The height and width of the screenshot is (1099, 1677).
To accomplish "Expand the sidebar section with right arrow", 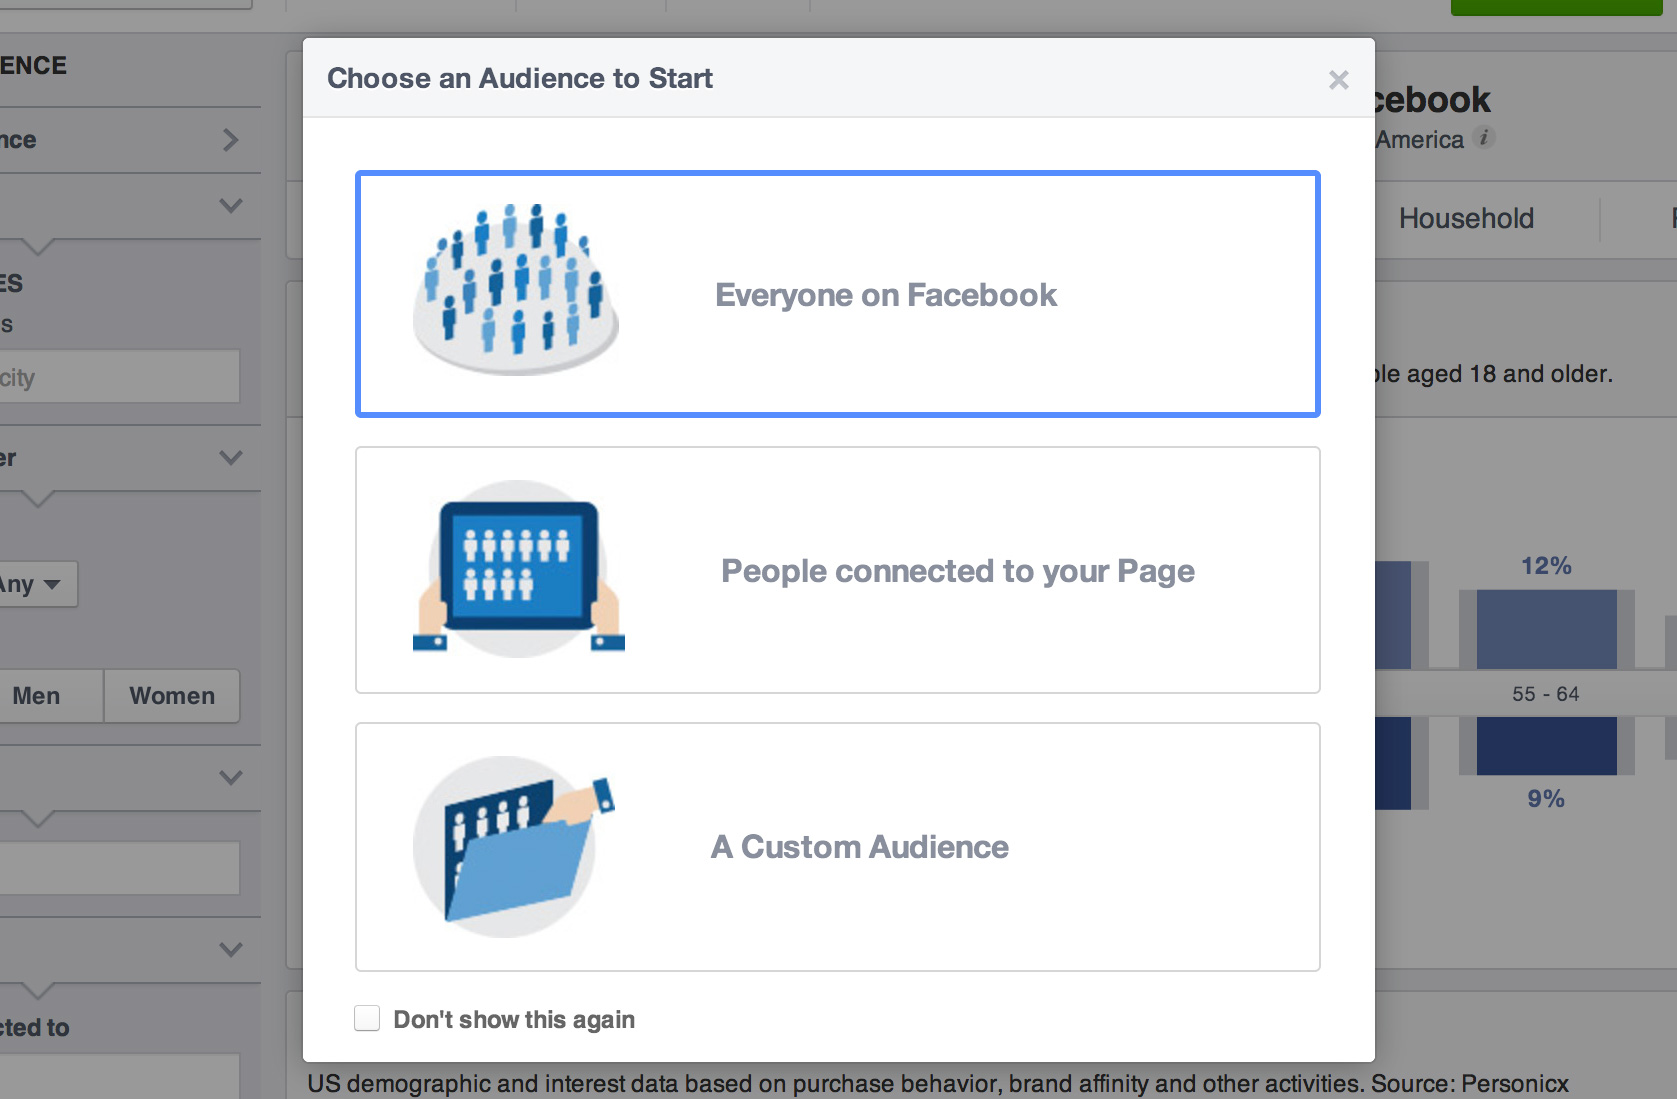I will point(231,140).
